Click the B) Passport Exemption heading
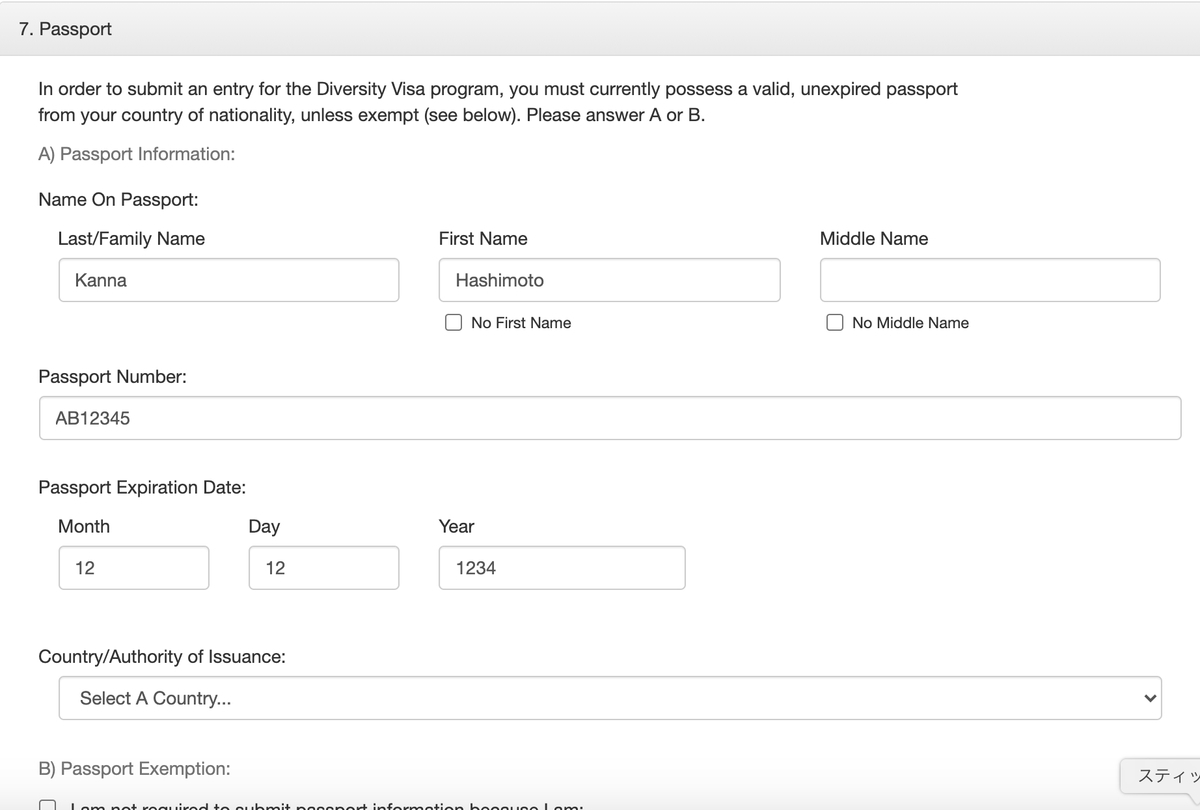Screen dimensions: 1200x810 (134, 769)
